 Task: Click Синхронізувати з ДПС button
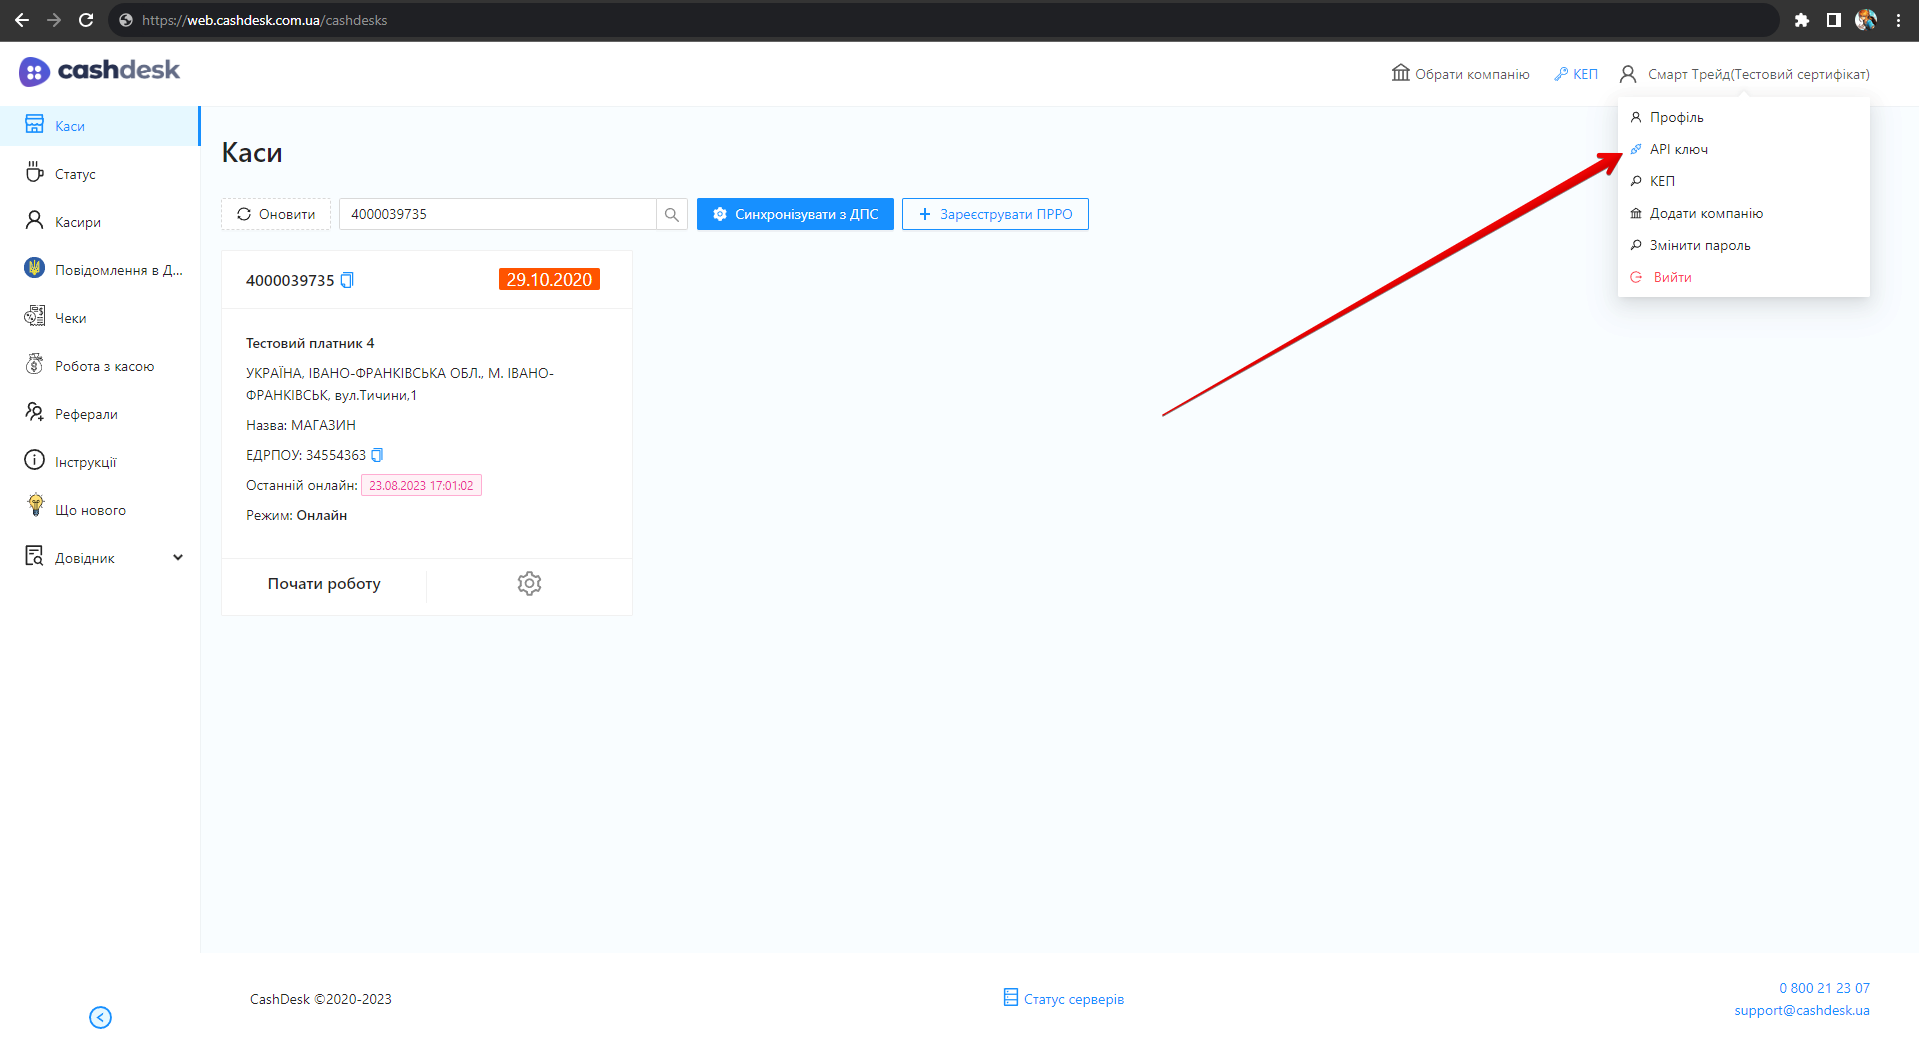pyautogui.click(x=795, y=214)
